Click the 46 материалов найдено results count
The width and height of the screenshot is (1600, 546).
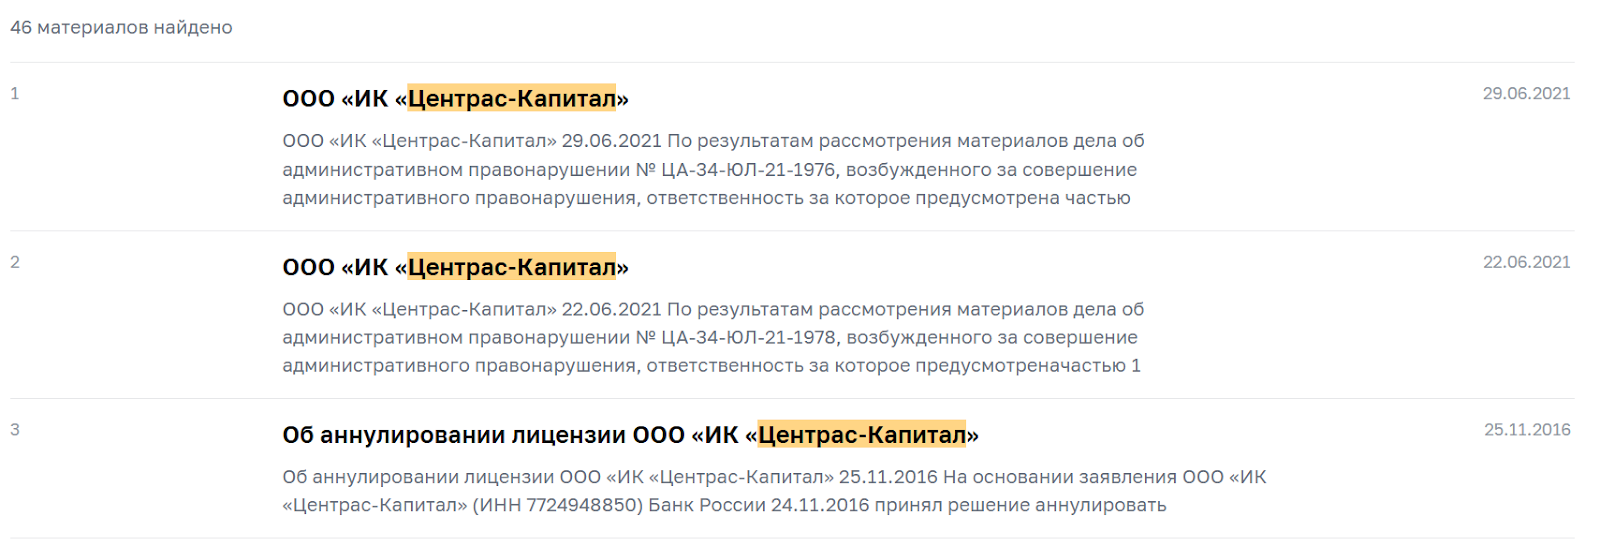[121, 28]
